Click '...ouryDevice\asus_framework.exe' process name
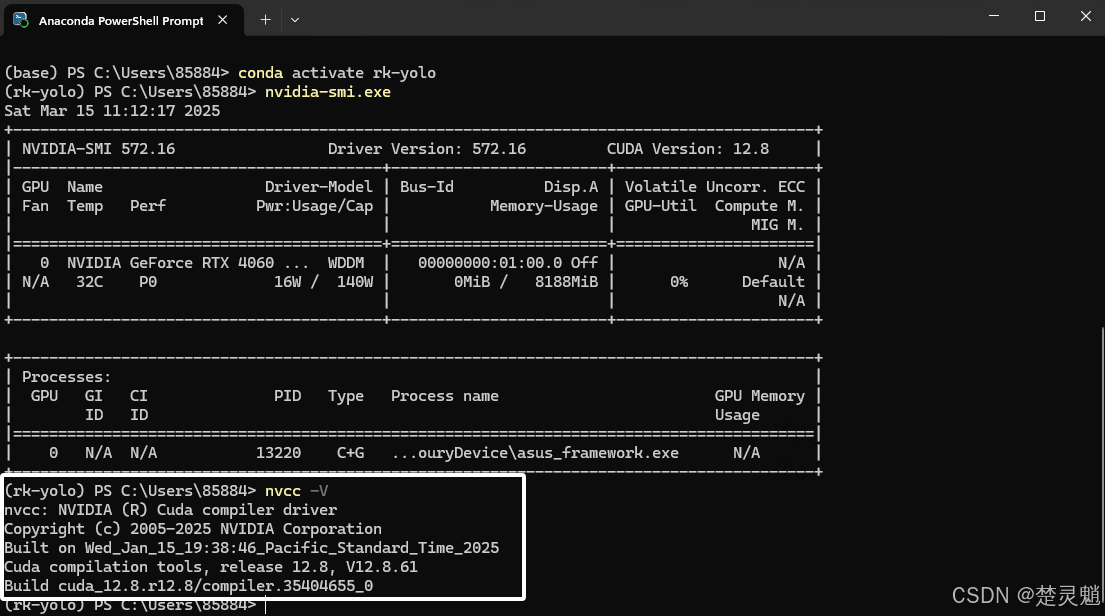The height and width of the screenshot is (616, 1105). tap(535, 453)
